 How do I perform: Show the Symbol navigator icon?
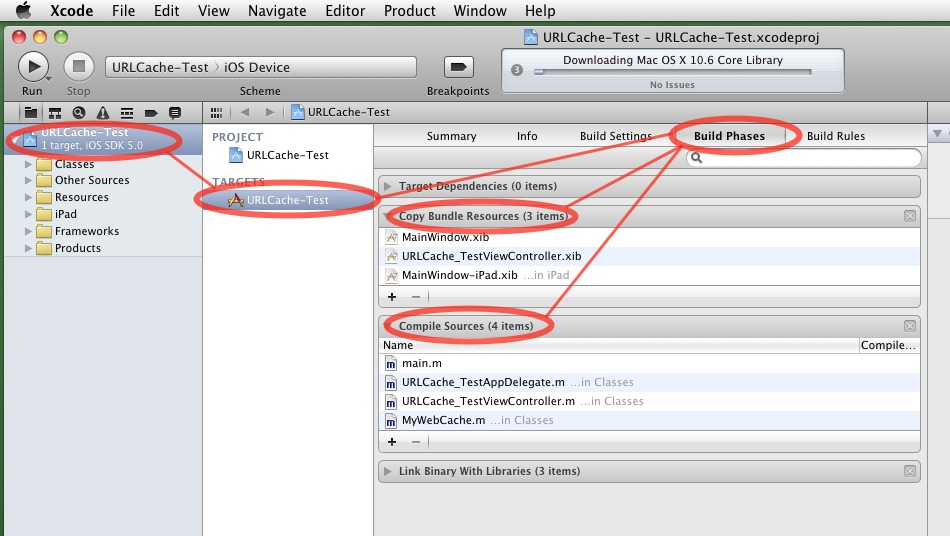click(x=55, y=113)
